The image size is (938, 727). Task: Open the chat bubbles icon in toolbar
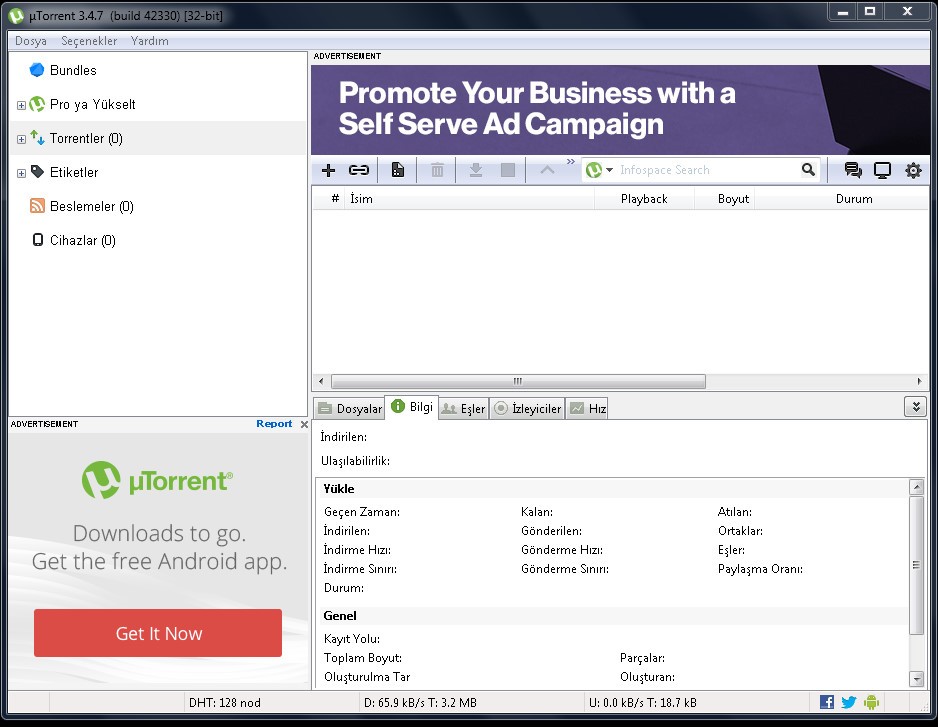(853, 170)
